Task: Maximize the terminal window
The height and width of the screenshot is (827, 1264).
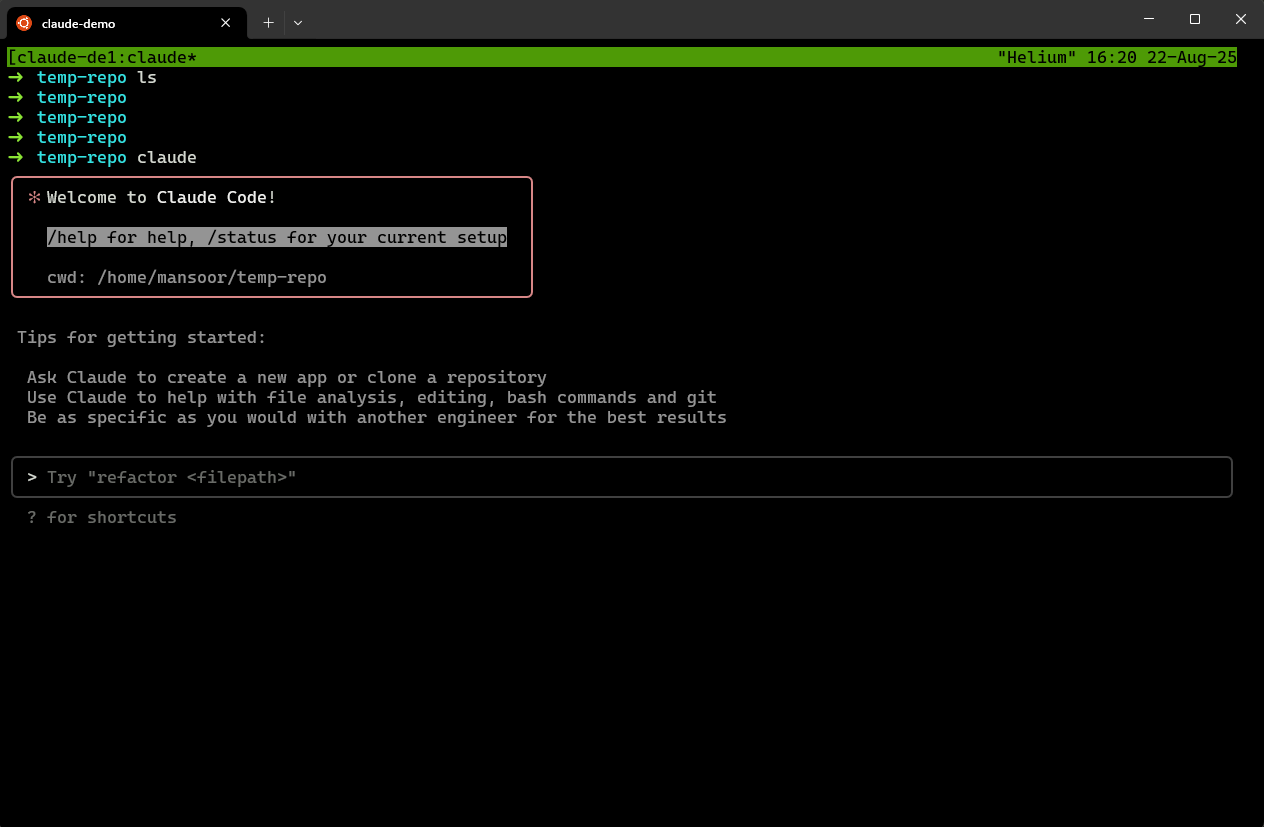Action: [1195, 19]
